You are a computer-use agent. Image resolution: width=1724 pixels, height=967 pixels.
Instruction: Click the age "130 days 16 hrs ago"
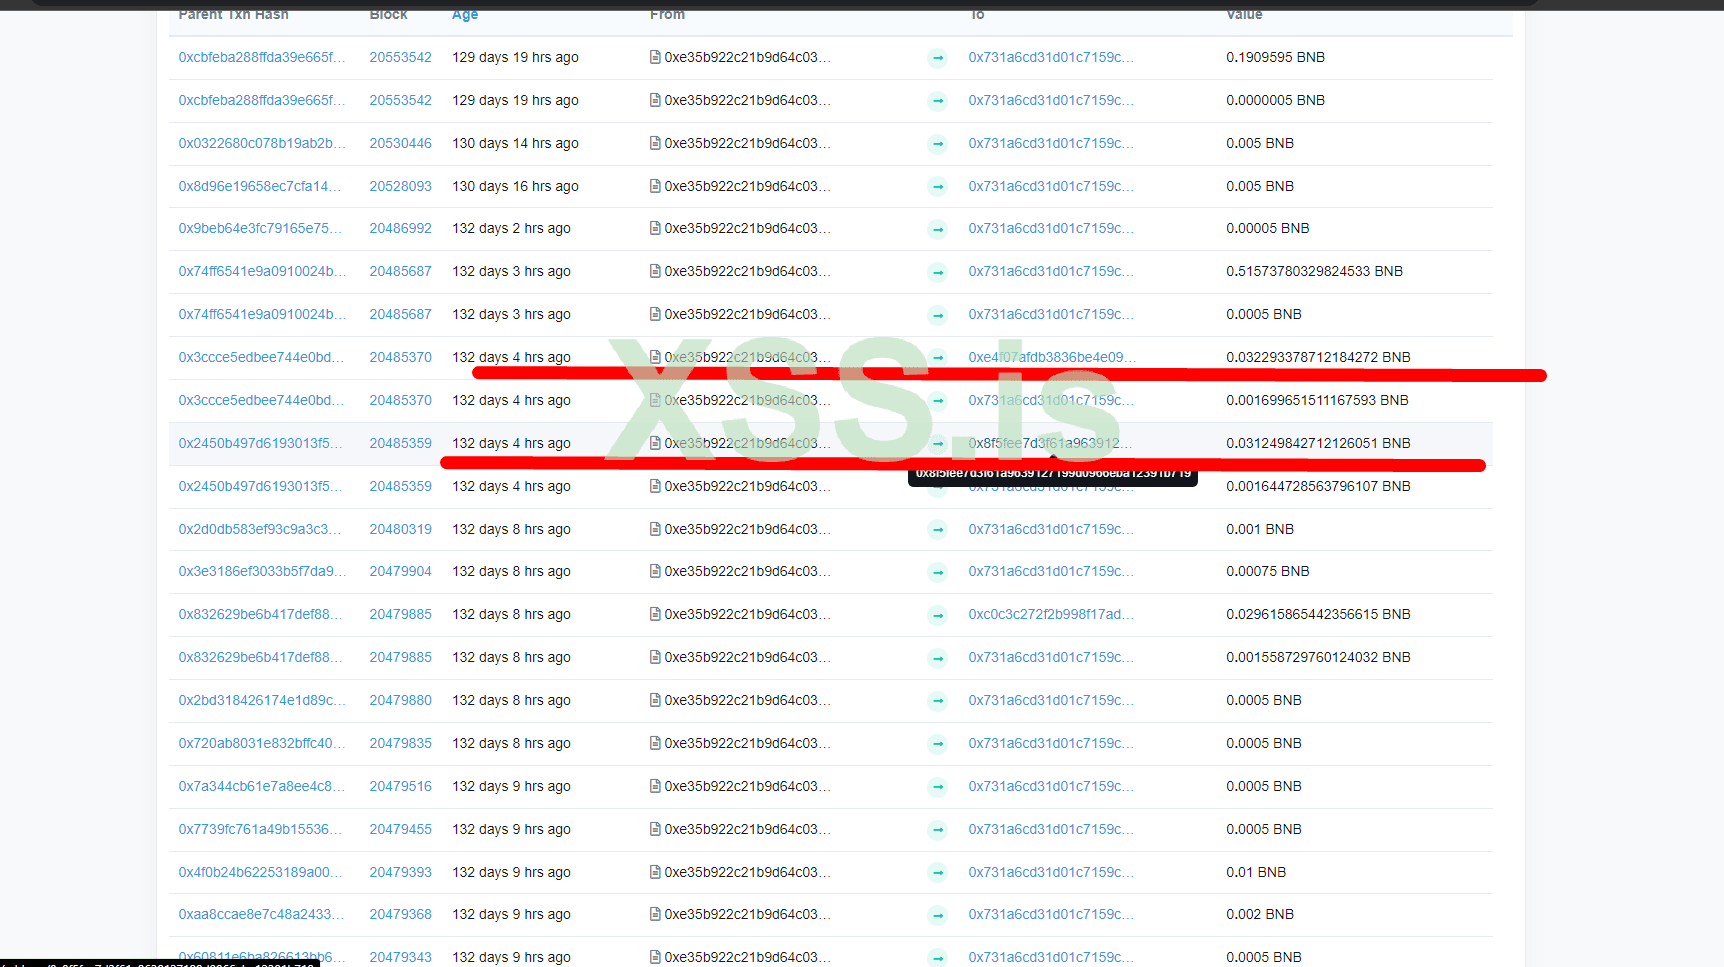point(515,186)
